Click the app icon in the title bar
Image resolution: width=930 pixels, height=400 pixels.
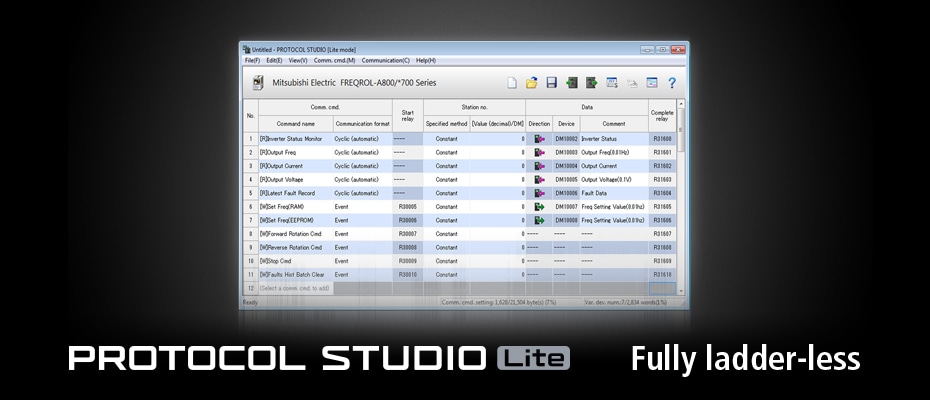[x=246, y=50]
